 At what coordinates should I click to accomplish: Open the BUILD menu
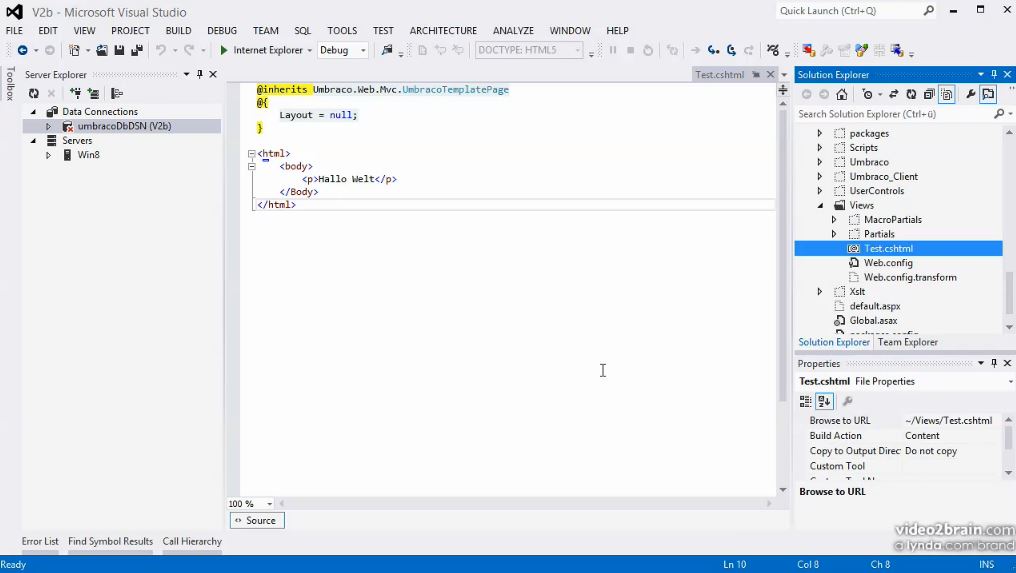[178, 30]
